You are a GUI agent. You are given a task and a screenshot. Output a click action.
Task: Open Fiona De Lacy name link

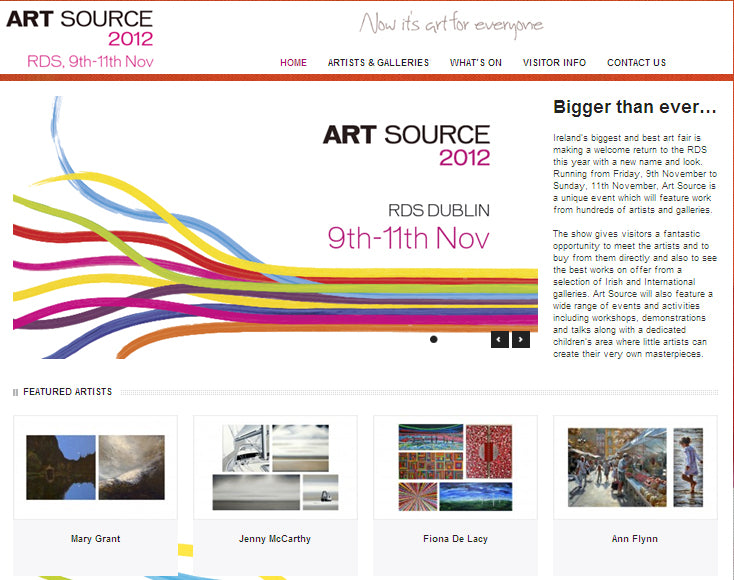[x=455, y=539]
